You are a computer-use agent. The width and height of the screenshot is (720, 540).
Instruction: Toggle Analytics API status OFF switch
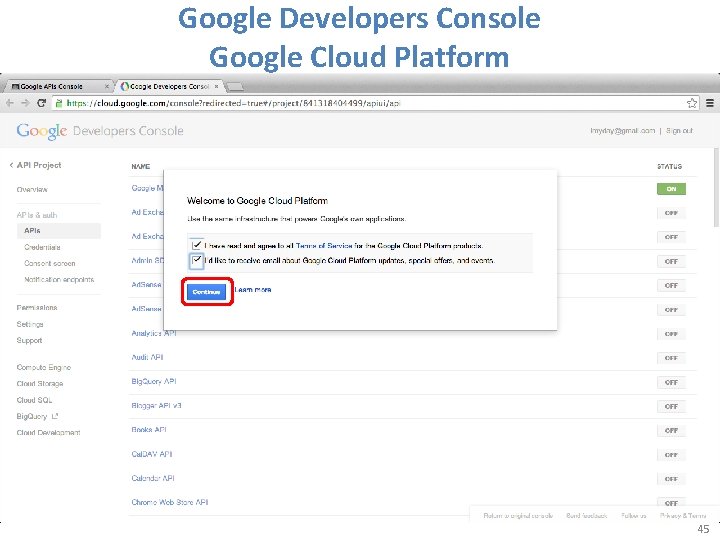[x=671, y=334]
